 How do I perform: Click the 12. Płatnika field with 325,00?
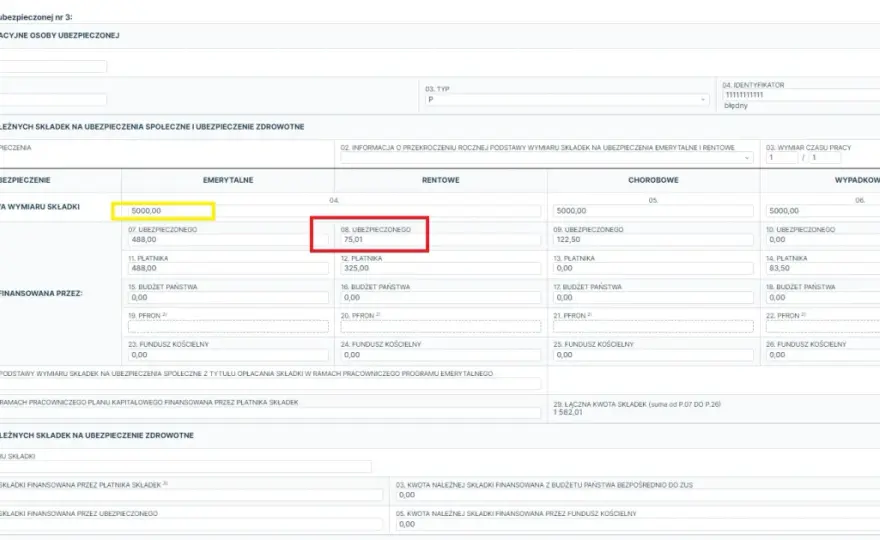(x=441, y=268)
